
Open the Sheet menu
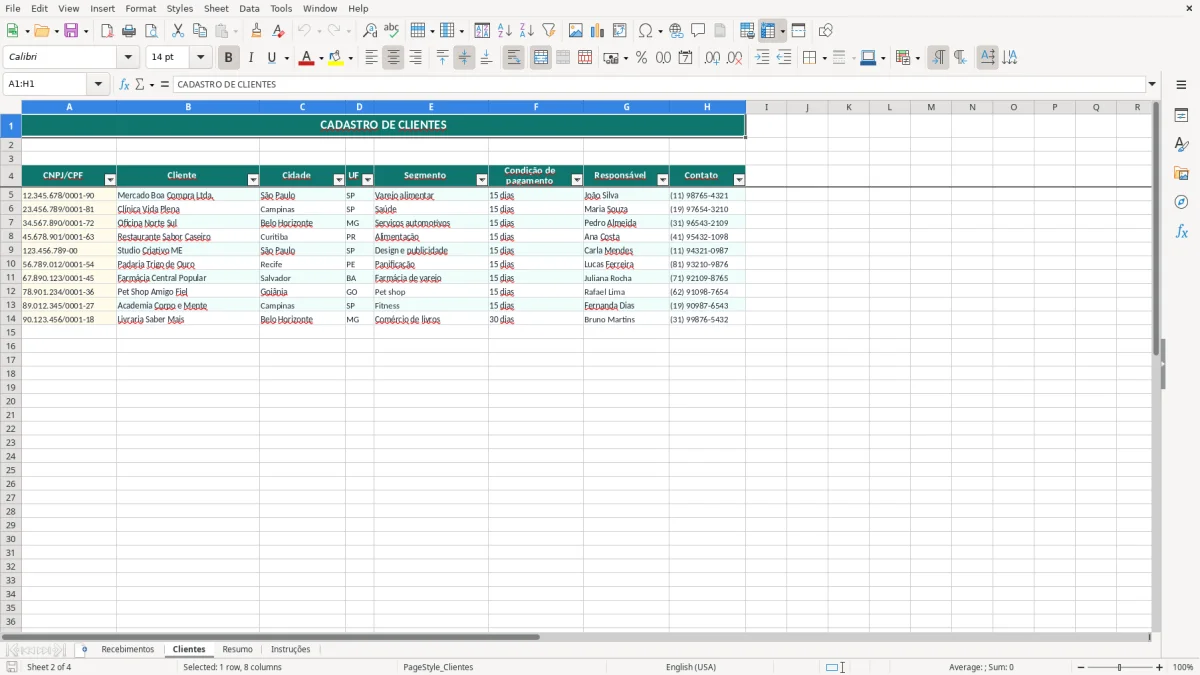(x=216, y=8)
